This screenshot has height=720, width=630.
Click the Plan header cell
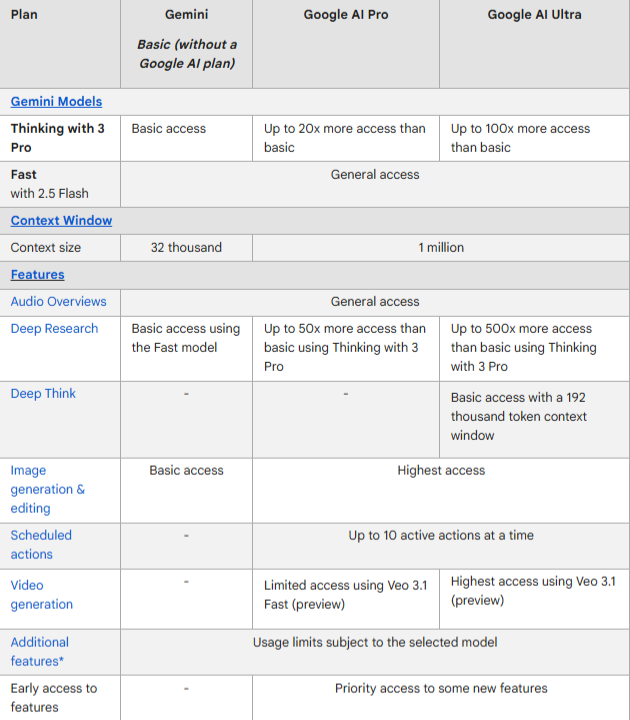pos(24,15)
